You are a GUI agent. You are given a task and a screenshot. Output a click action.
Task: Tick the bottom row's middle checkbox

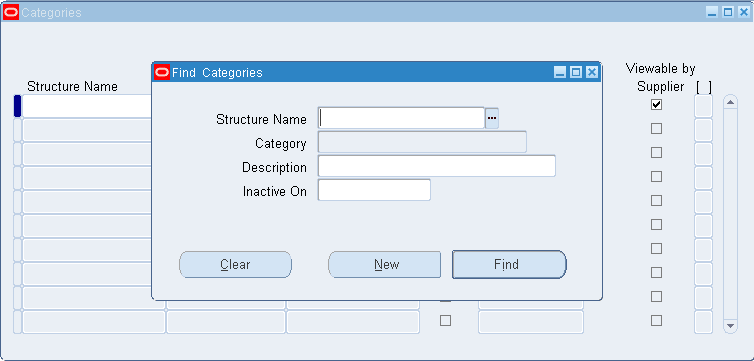point(446,321)
